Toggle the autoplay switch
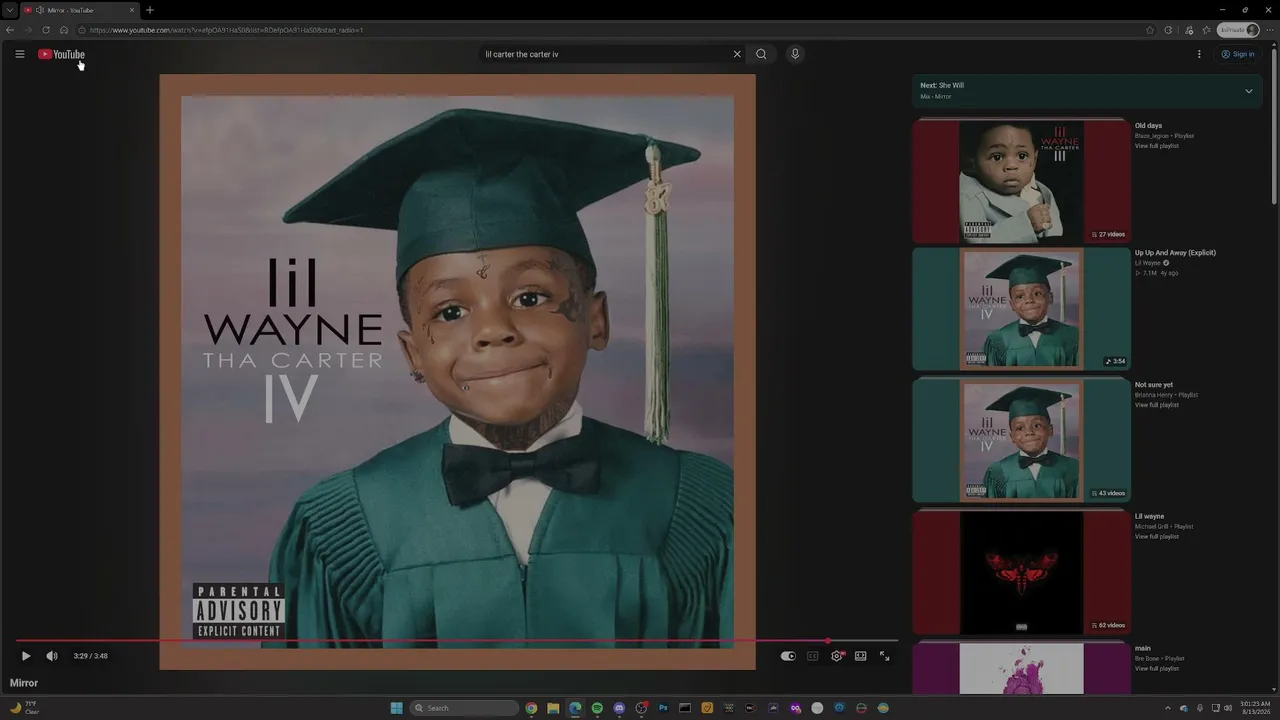The width and height of the screenshot is (1280, 720). (788, 656)
